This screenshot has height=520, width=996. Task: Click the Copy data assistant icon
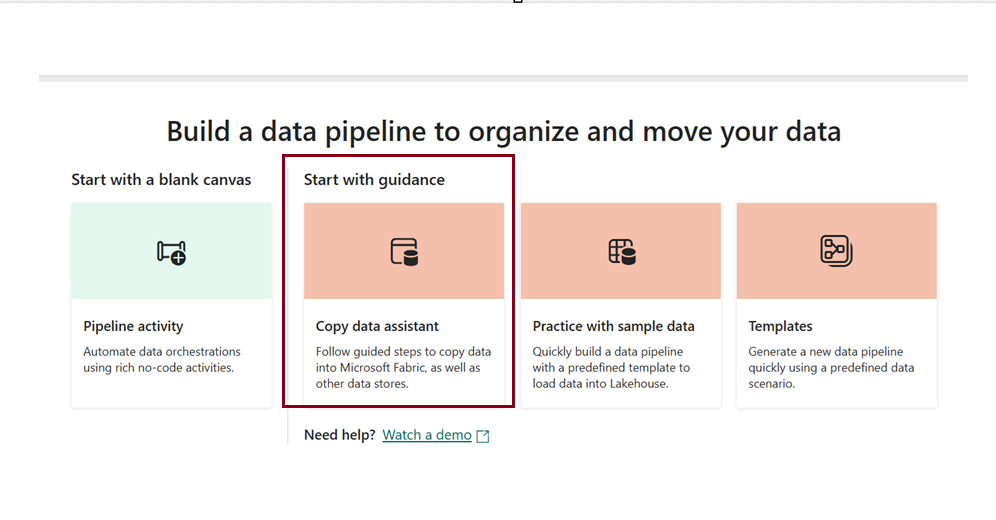(x=404, y=252)
